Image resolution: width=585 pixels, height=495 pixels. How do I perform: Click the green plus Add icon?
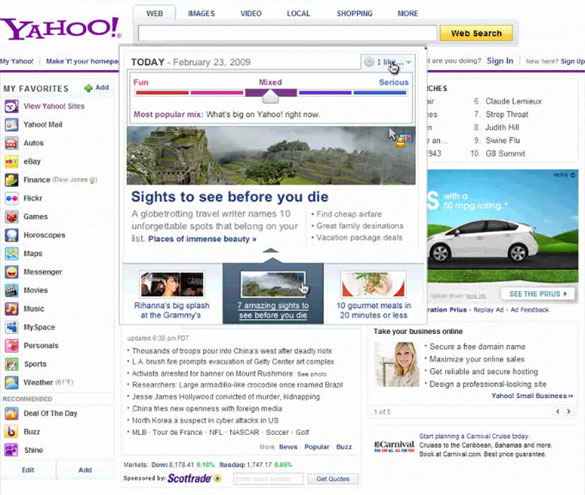click(x=88, y=88)
